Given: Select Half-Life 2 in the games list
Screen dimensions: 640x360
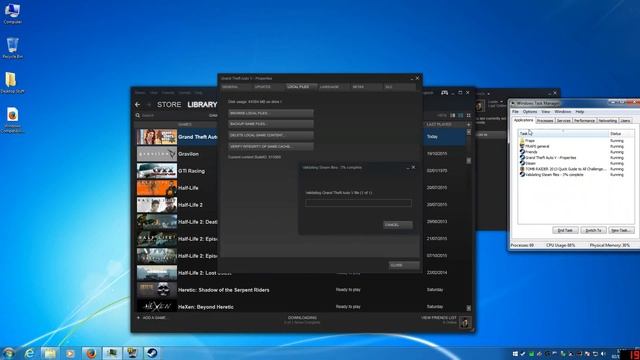Looking at the screenshot, I should click(x=190, y=205).
